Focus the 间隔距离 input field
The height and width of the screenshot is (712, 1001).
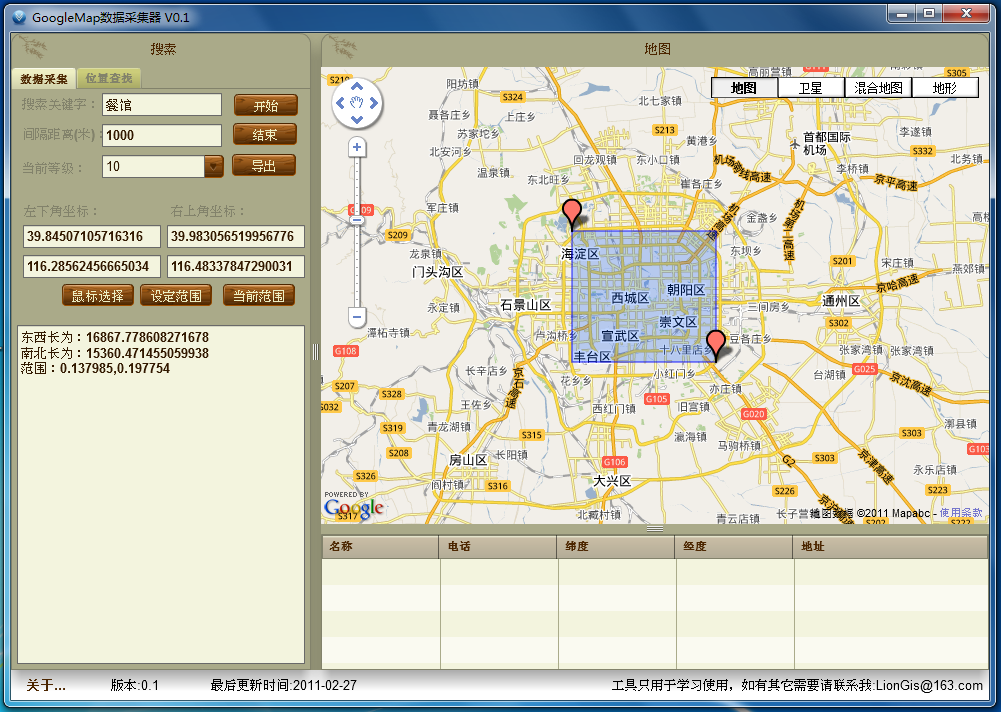click(x=162, y=135)
